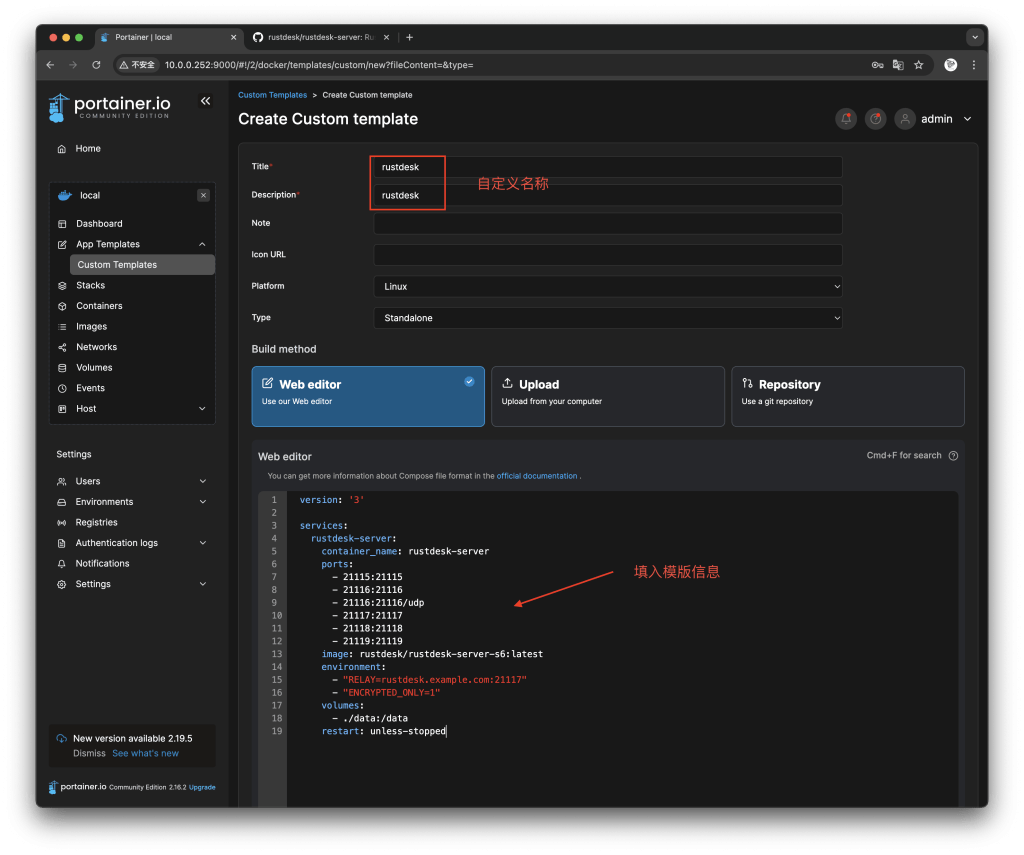Image resolution: width=1024 pixels, height=855 pixels.
Task: Close the local environment with the X icon
Action: click(203, 196)
